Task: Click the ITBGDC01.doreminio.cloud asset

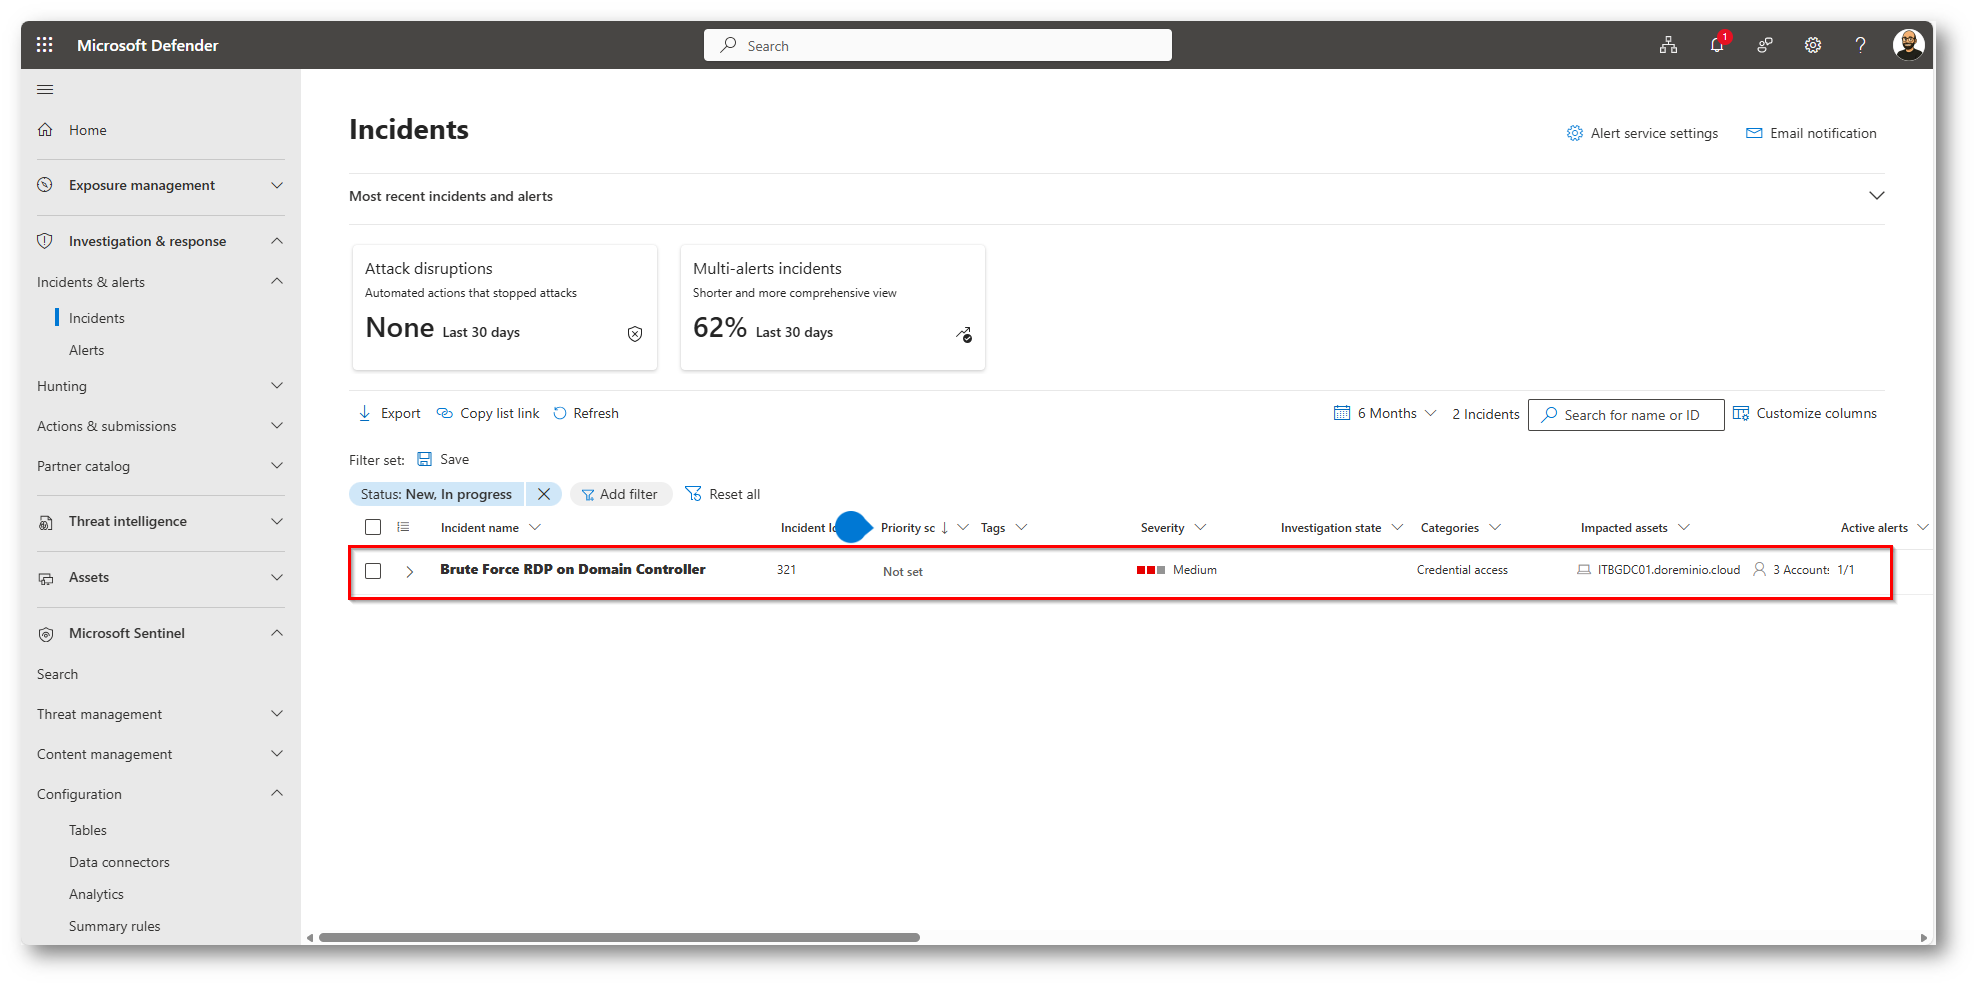Action: (1668, 570)
